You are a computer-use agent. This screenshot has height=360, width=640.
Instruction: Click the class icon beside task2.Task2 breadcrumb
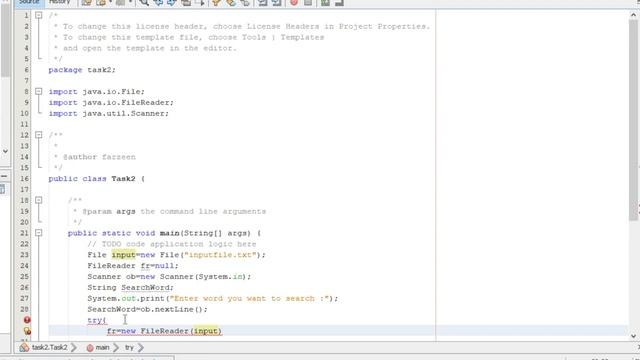pos(24,347)
